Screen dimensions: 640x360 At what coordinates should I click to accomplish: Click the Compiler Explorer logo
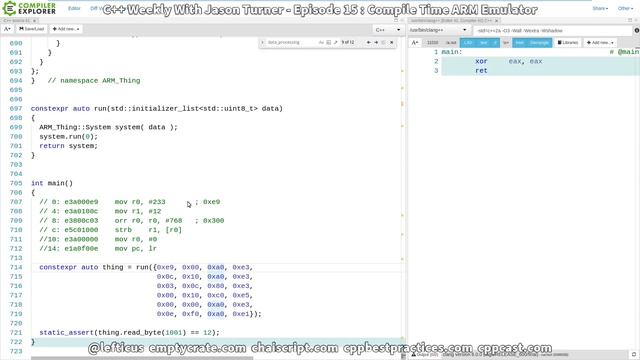coord(29,8)
